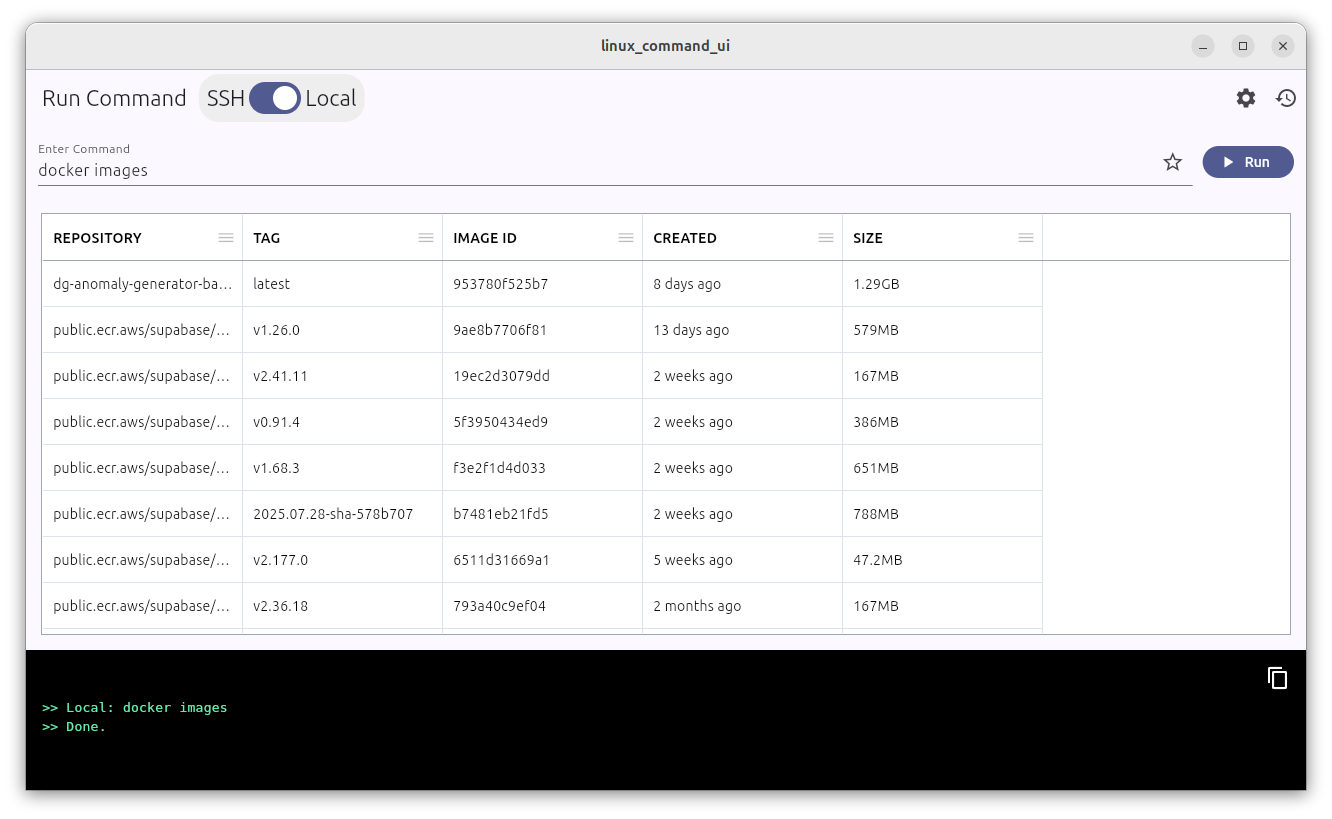
Task: Select the CREATED column header
Action: coord(686,238)
